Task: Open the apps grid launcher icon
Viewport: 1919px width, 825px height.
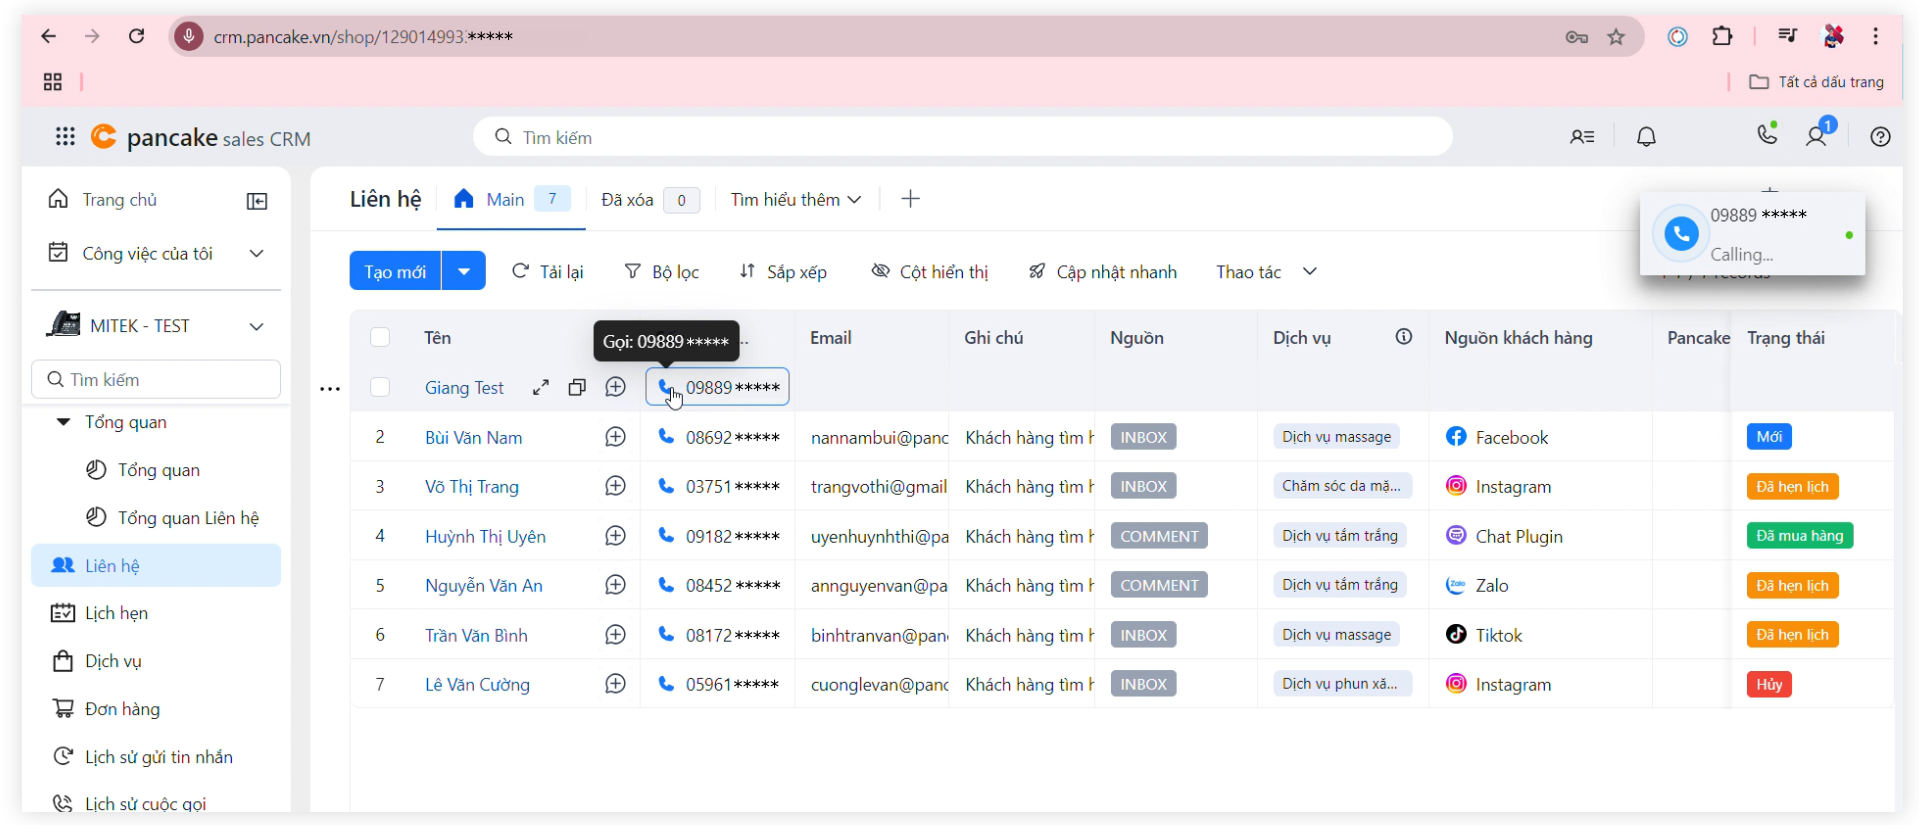Action: [65, 137]
